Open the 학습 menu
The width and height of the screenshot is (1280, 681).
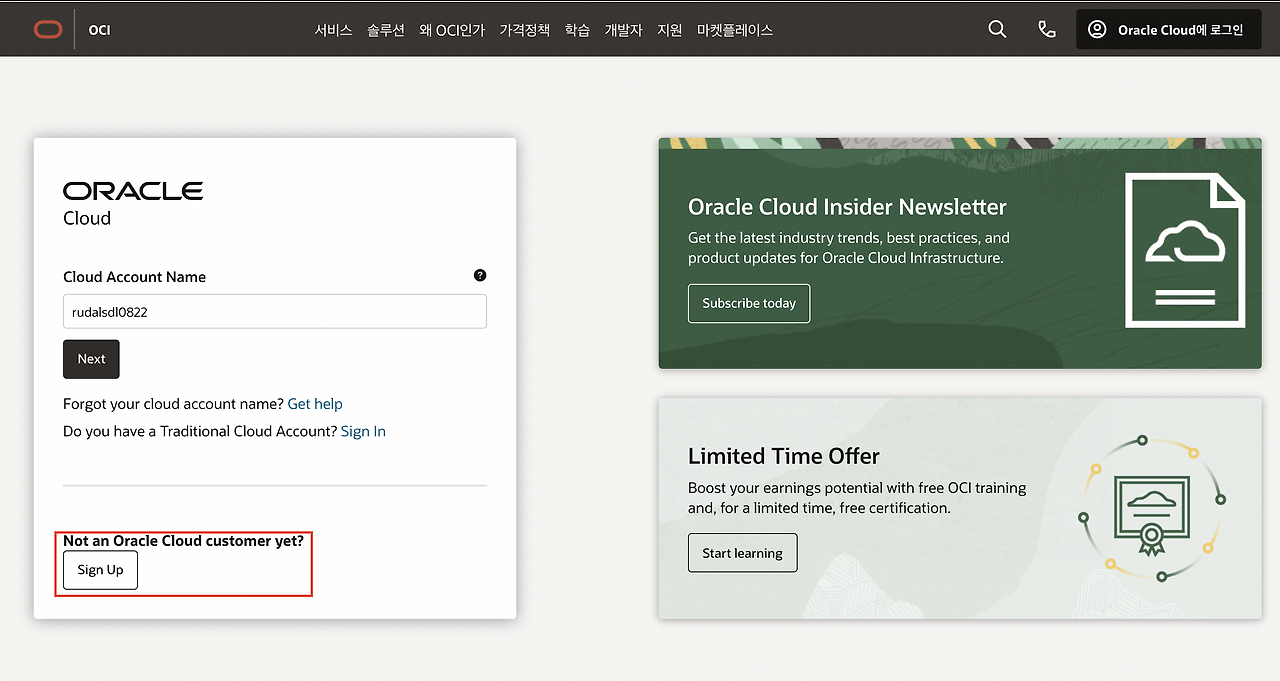pos(577,30)
